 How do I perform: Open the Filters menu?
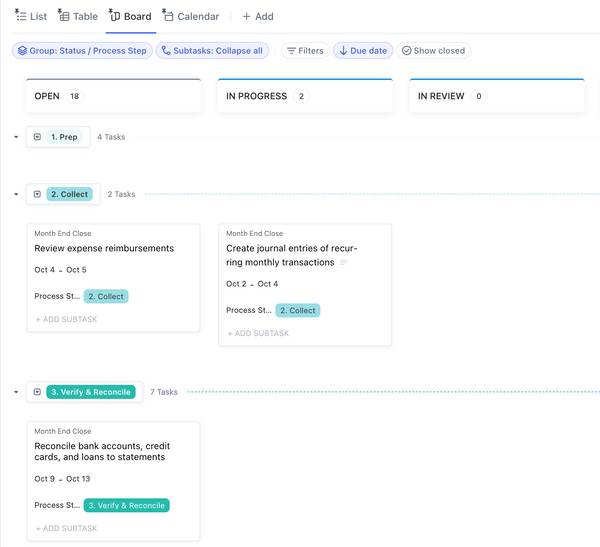pos(304,50)
